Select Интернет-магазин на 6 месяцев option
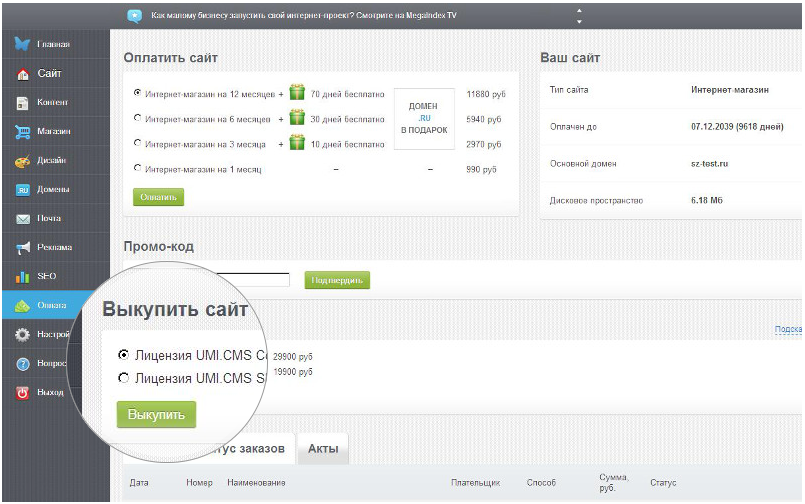Viewport: 805px width, 504px height. pos(137,118)
